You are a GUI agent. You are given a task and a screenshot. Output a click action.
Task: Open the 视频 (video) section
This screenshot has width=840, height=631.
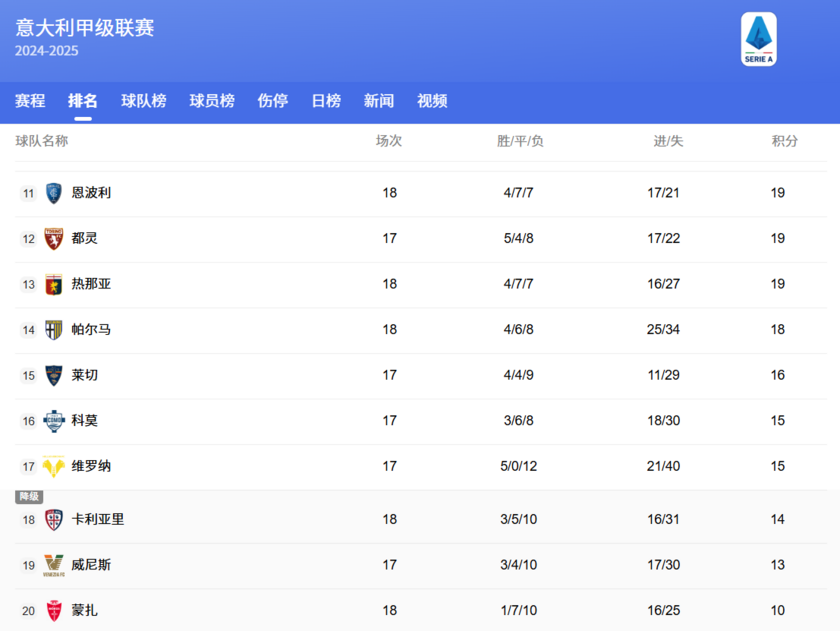tap(431, 101)
